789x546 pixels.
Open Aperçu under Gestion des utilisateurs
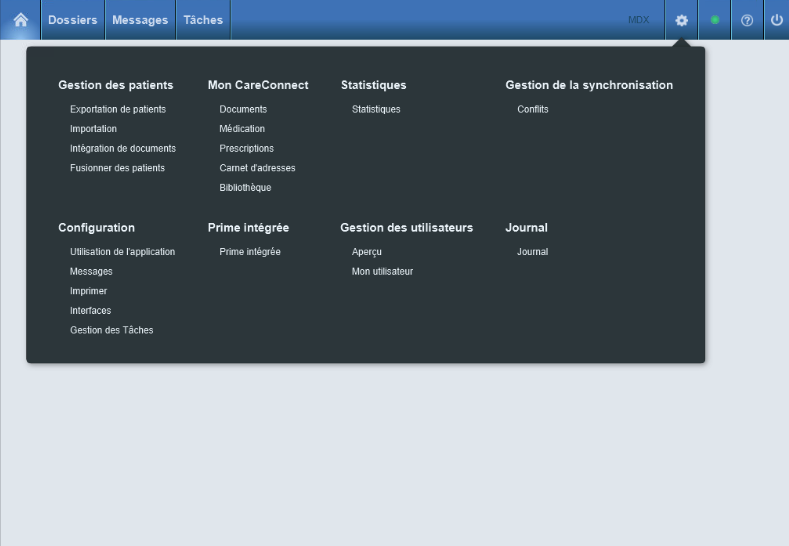click(x=366, y=252)
